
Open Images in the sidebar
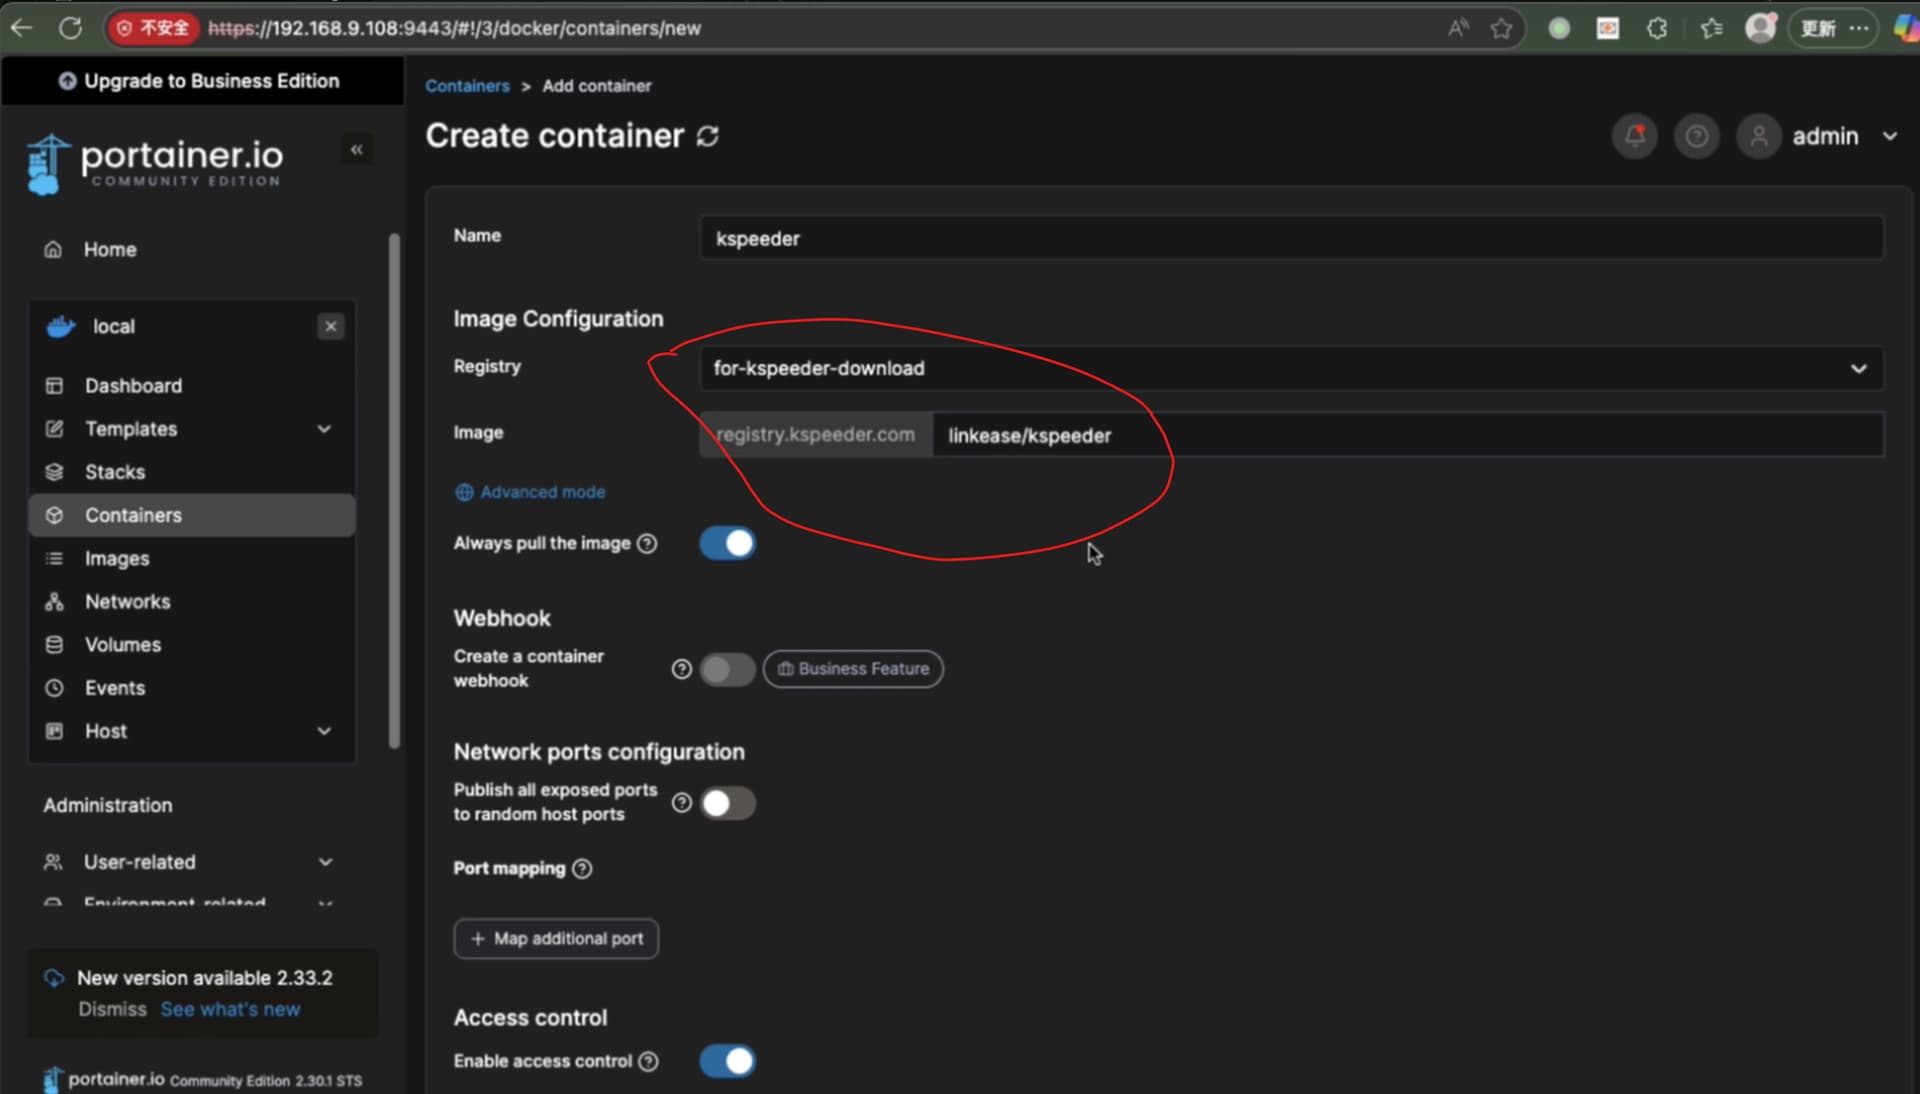[117, 559]
